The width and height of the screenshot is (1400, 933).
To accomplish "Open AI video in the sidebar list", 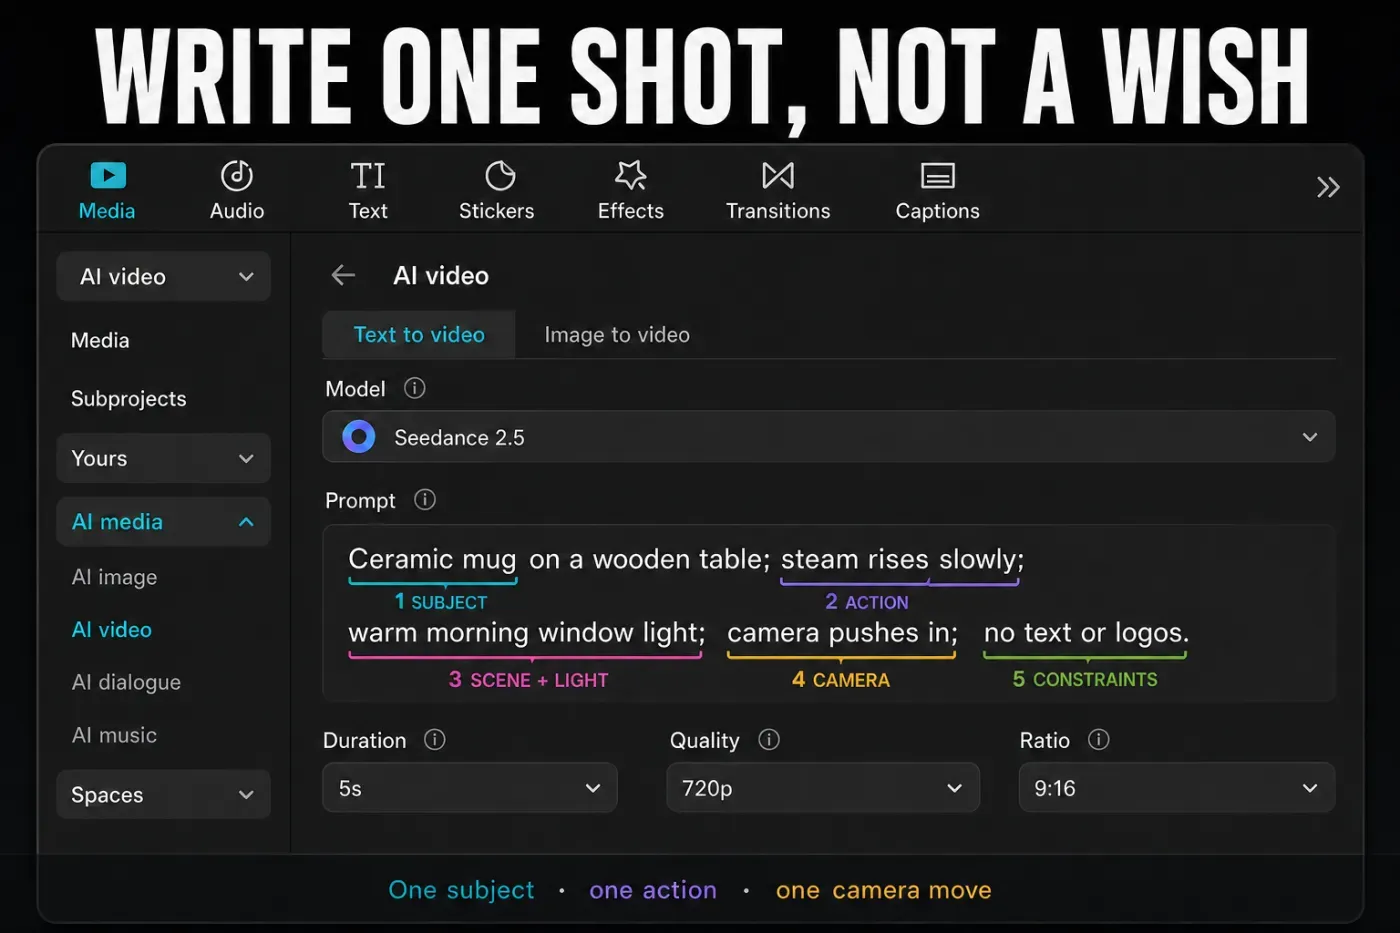I will 112,629.
